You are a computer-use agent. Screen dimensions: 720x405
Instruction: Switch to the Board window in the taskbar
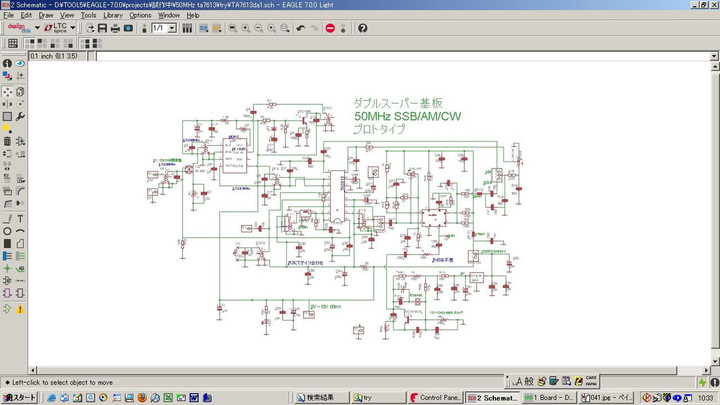(x=549, y=397)
